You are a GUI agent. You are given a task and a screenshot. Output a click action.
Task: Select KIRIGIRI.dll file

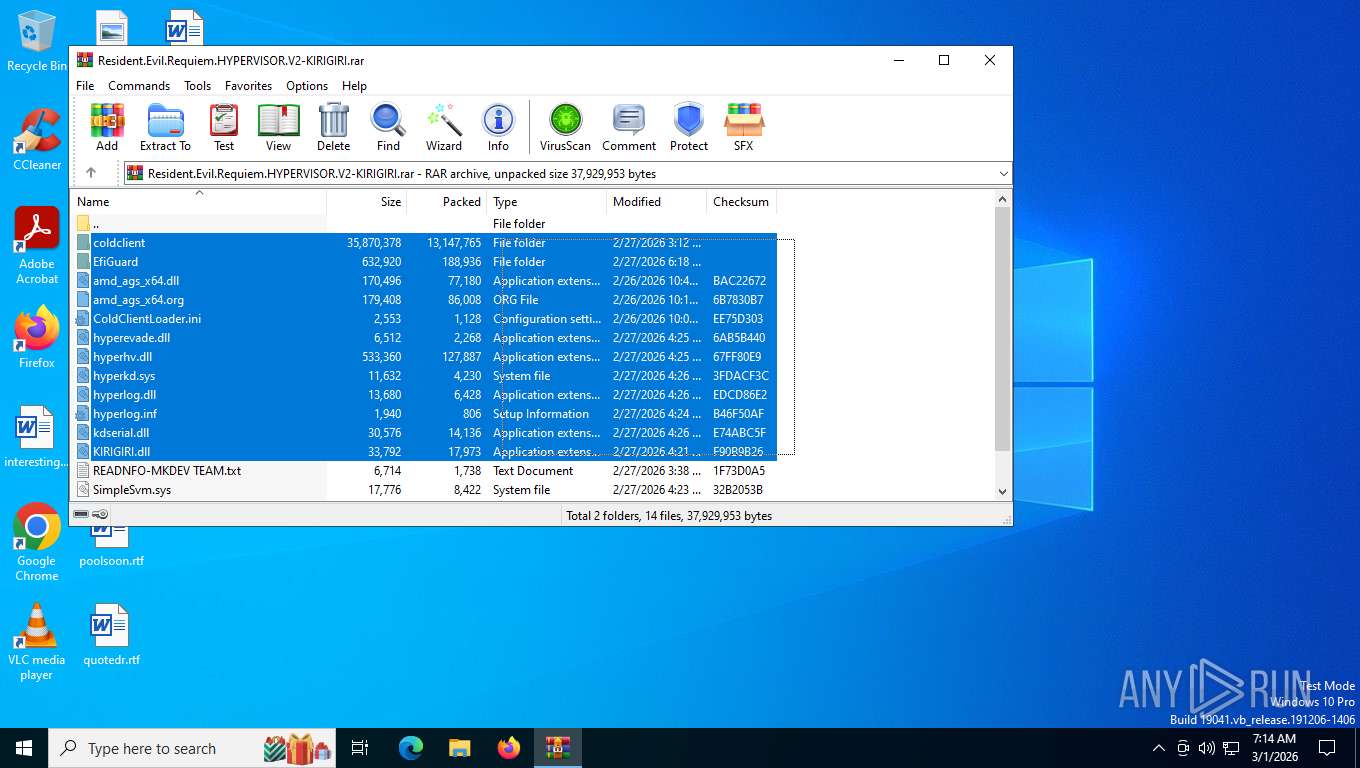423,452
